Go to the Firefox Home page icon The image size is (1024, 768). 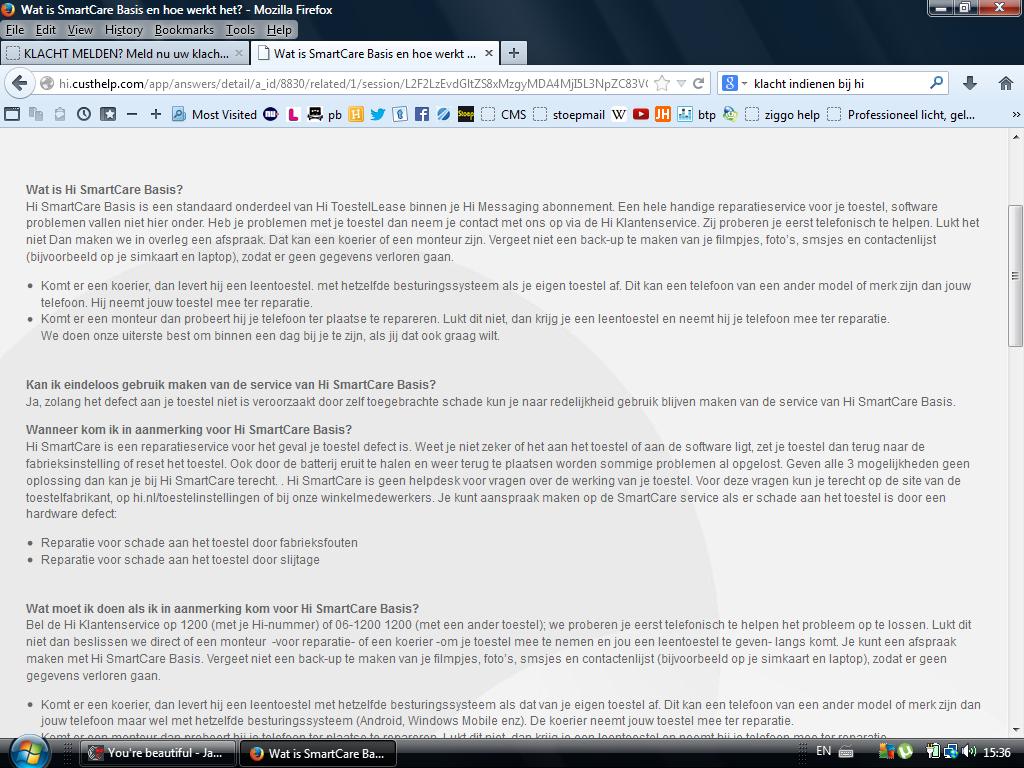tap(1005, 83)
